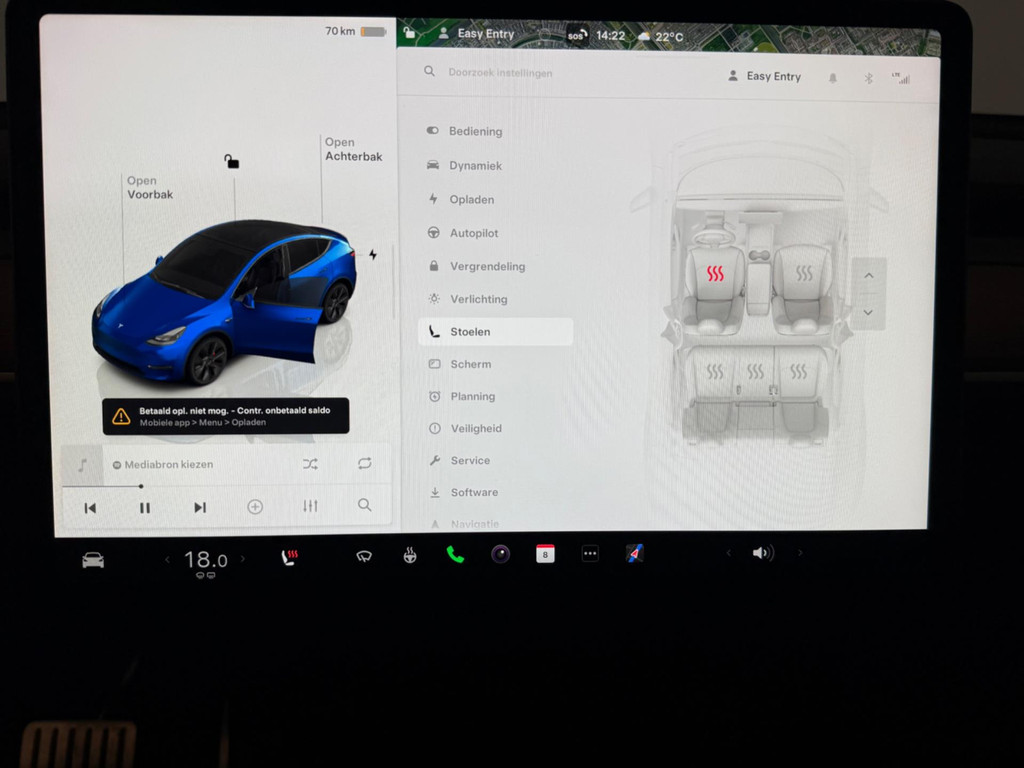
Task: Open the camera app icon
Action: tap(500, 554)
